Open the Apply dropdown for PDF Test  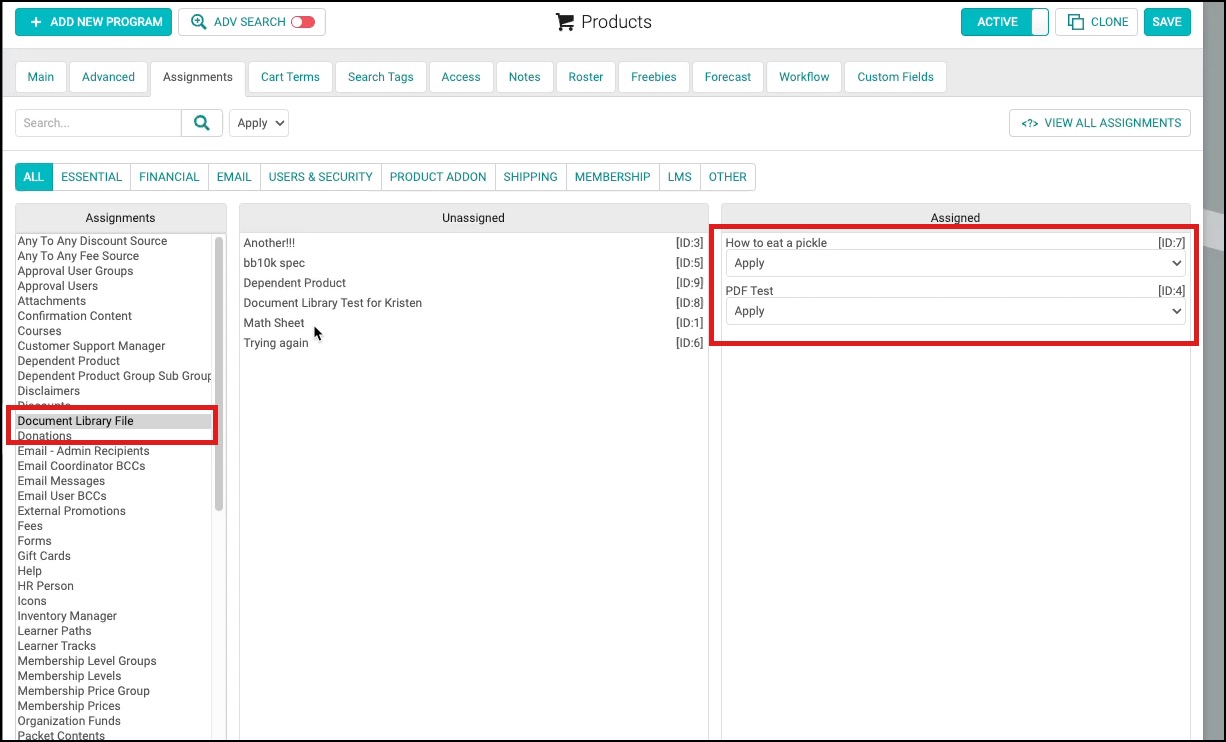tap(955, 311)
